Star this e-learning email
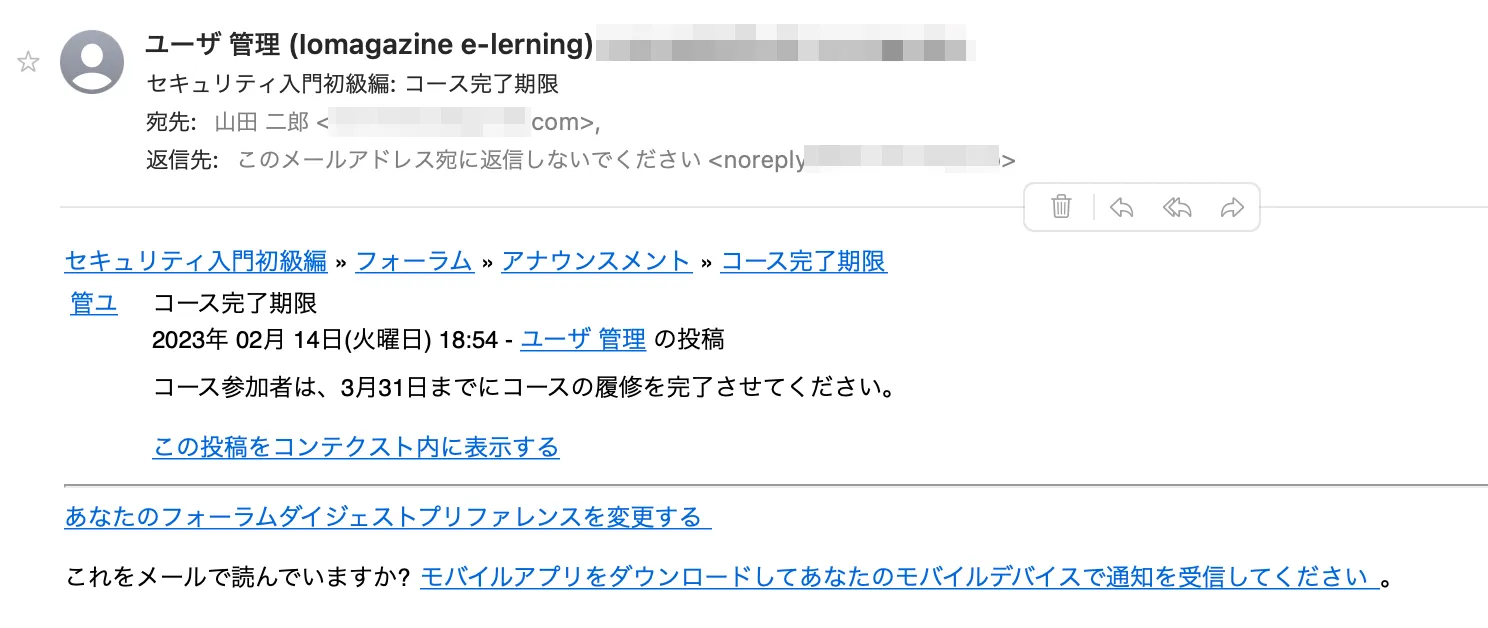This screenshot has height=628, width=1488. click(x=28, y=62)
